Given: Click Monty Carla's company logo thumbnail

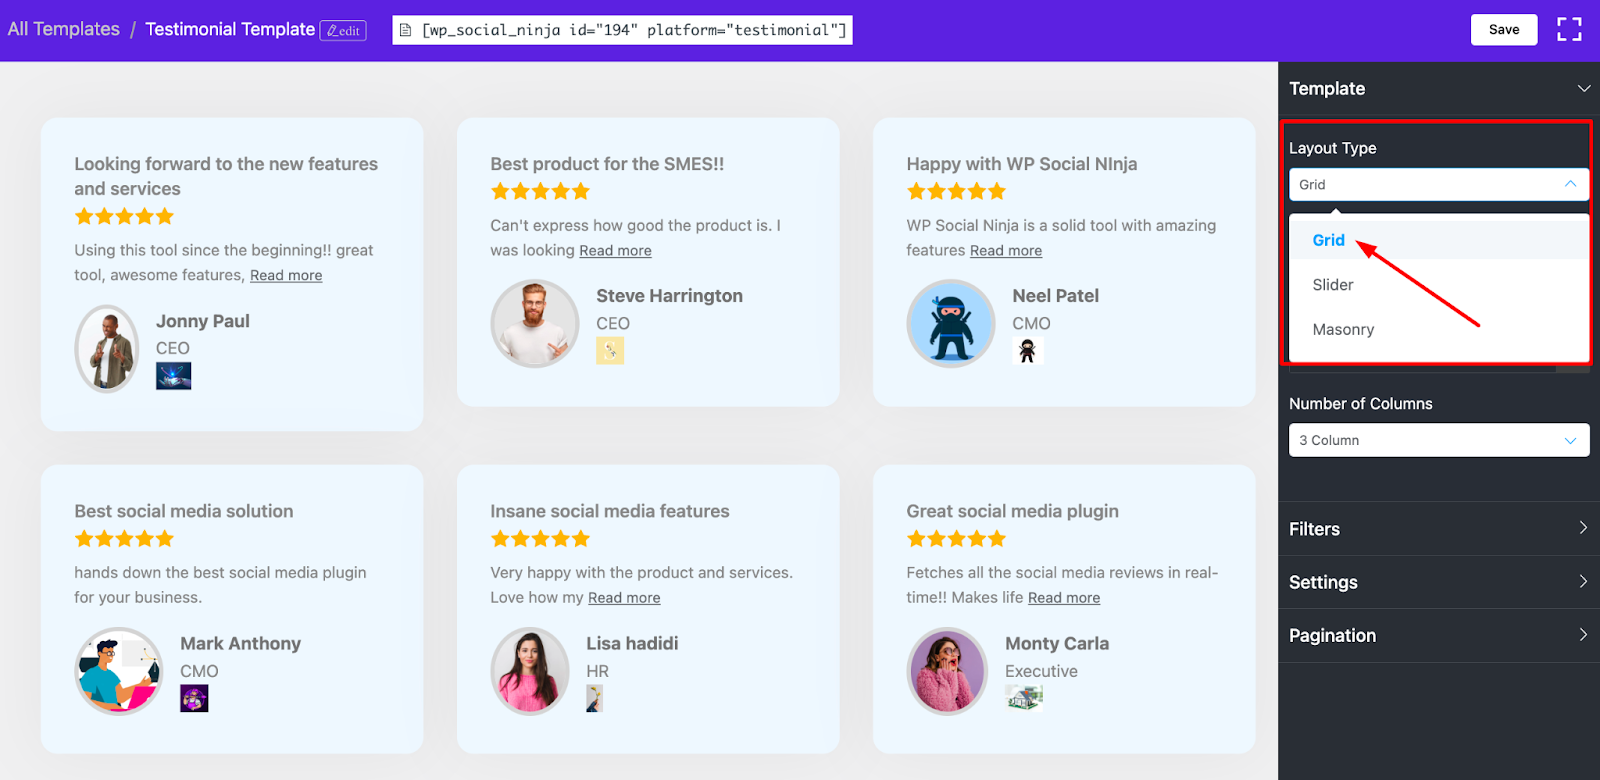Looking at the screenshot, I should click(1024, 698).
